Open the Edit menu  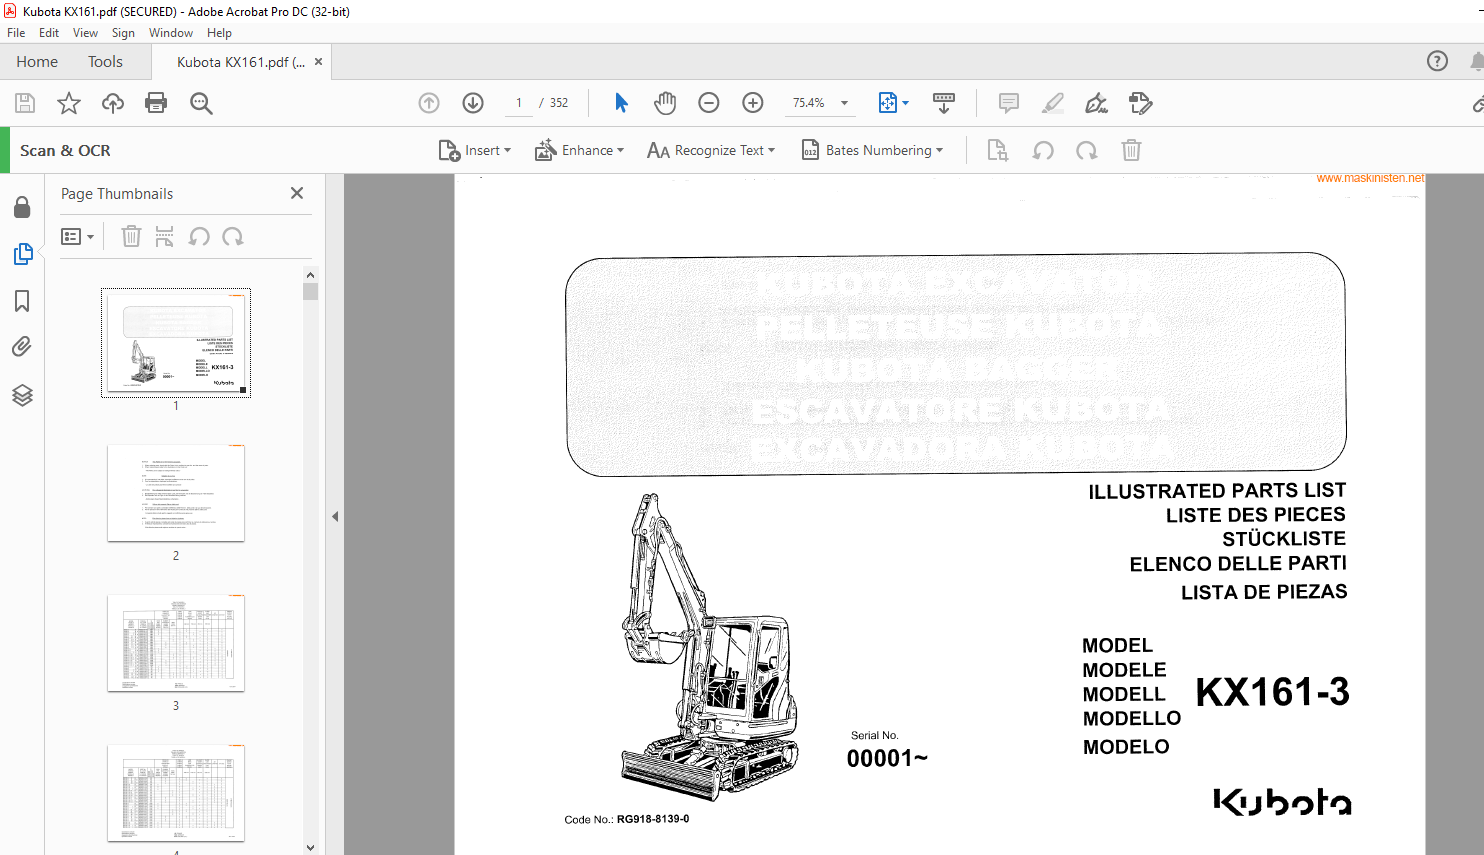49,33
